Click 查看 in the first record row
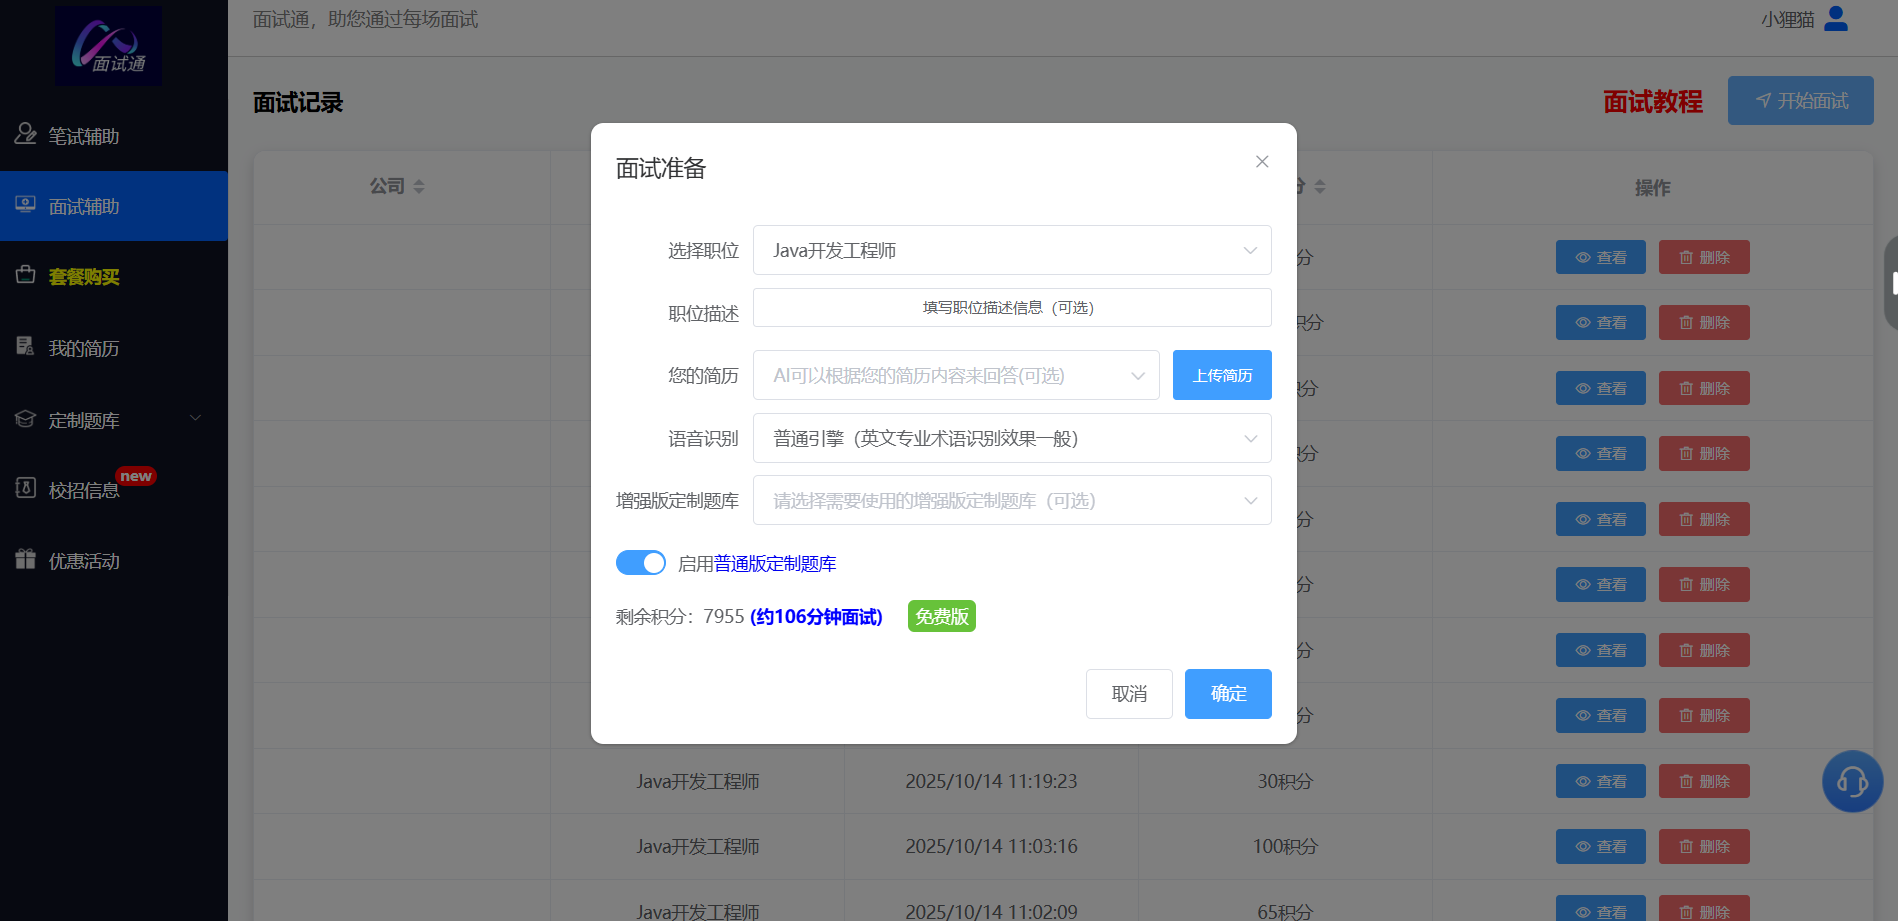This screenshot has height=921, width=1898. click(x=1601, y=257)
